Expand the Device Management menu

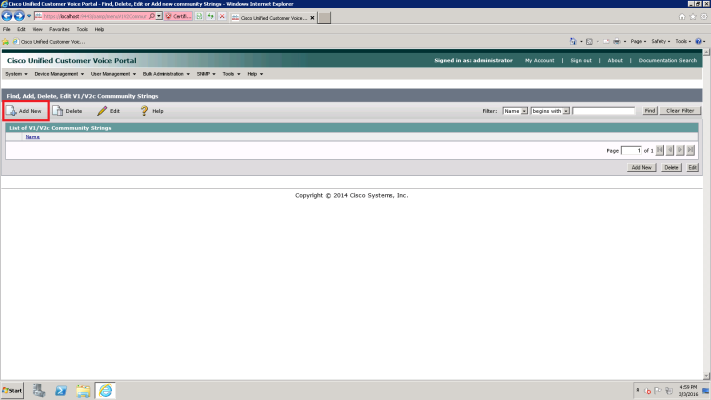[59, 74]
